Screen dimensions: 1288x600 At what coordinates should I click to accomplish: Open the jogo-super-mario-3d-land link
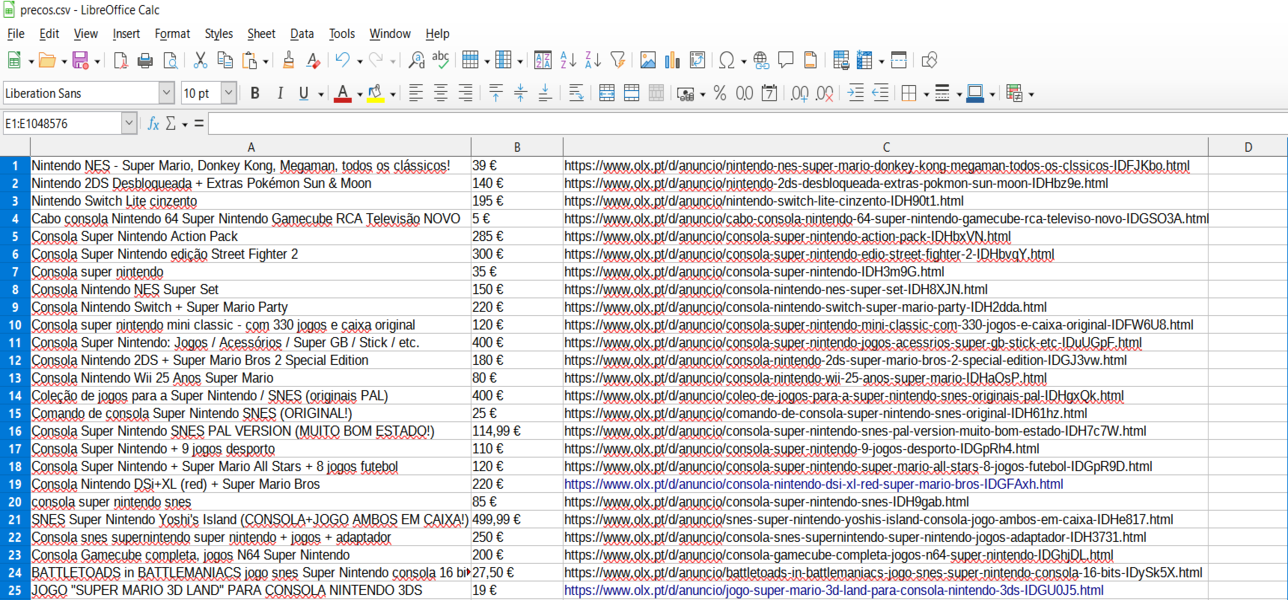coord(834,590)
